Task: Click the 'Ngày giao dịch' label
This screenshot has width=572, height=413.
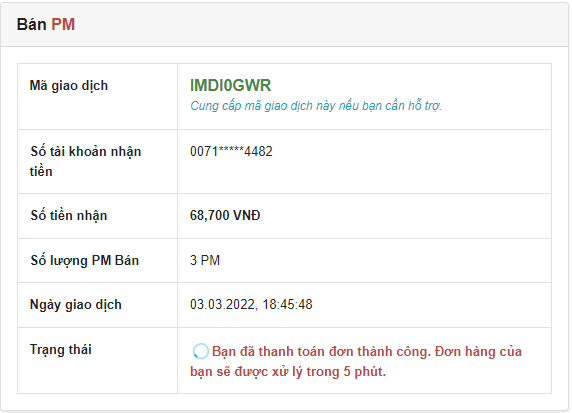Action: tap(76, 305)
